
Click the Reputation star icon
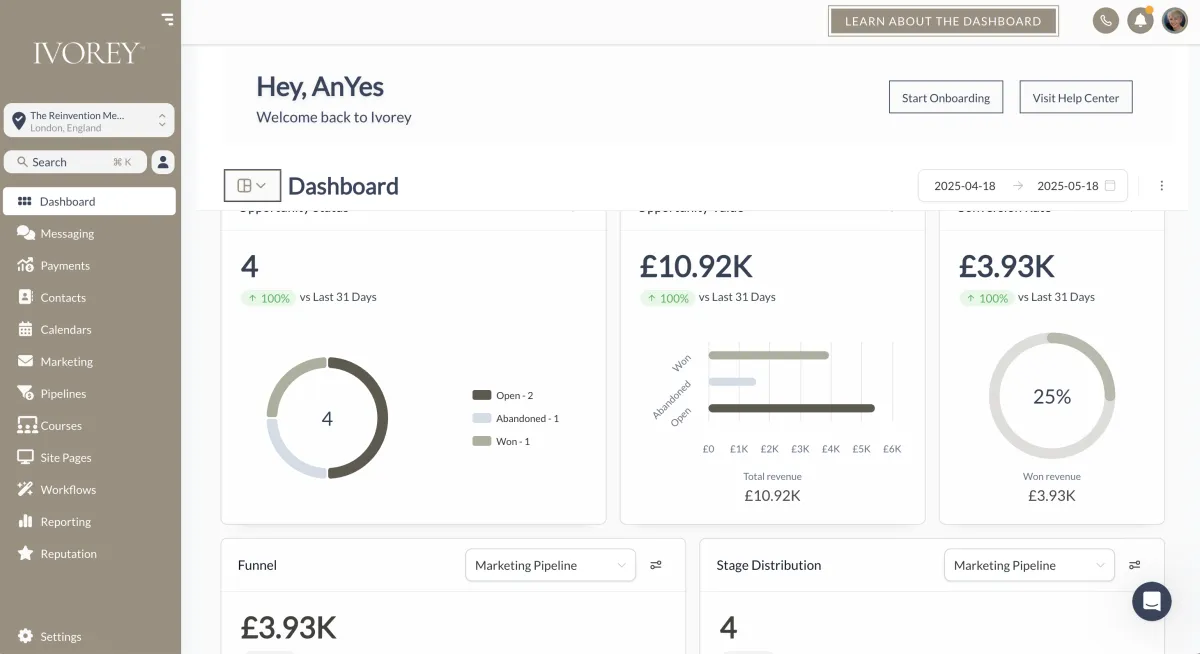(x=25, y=553)
